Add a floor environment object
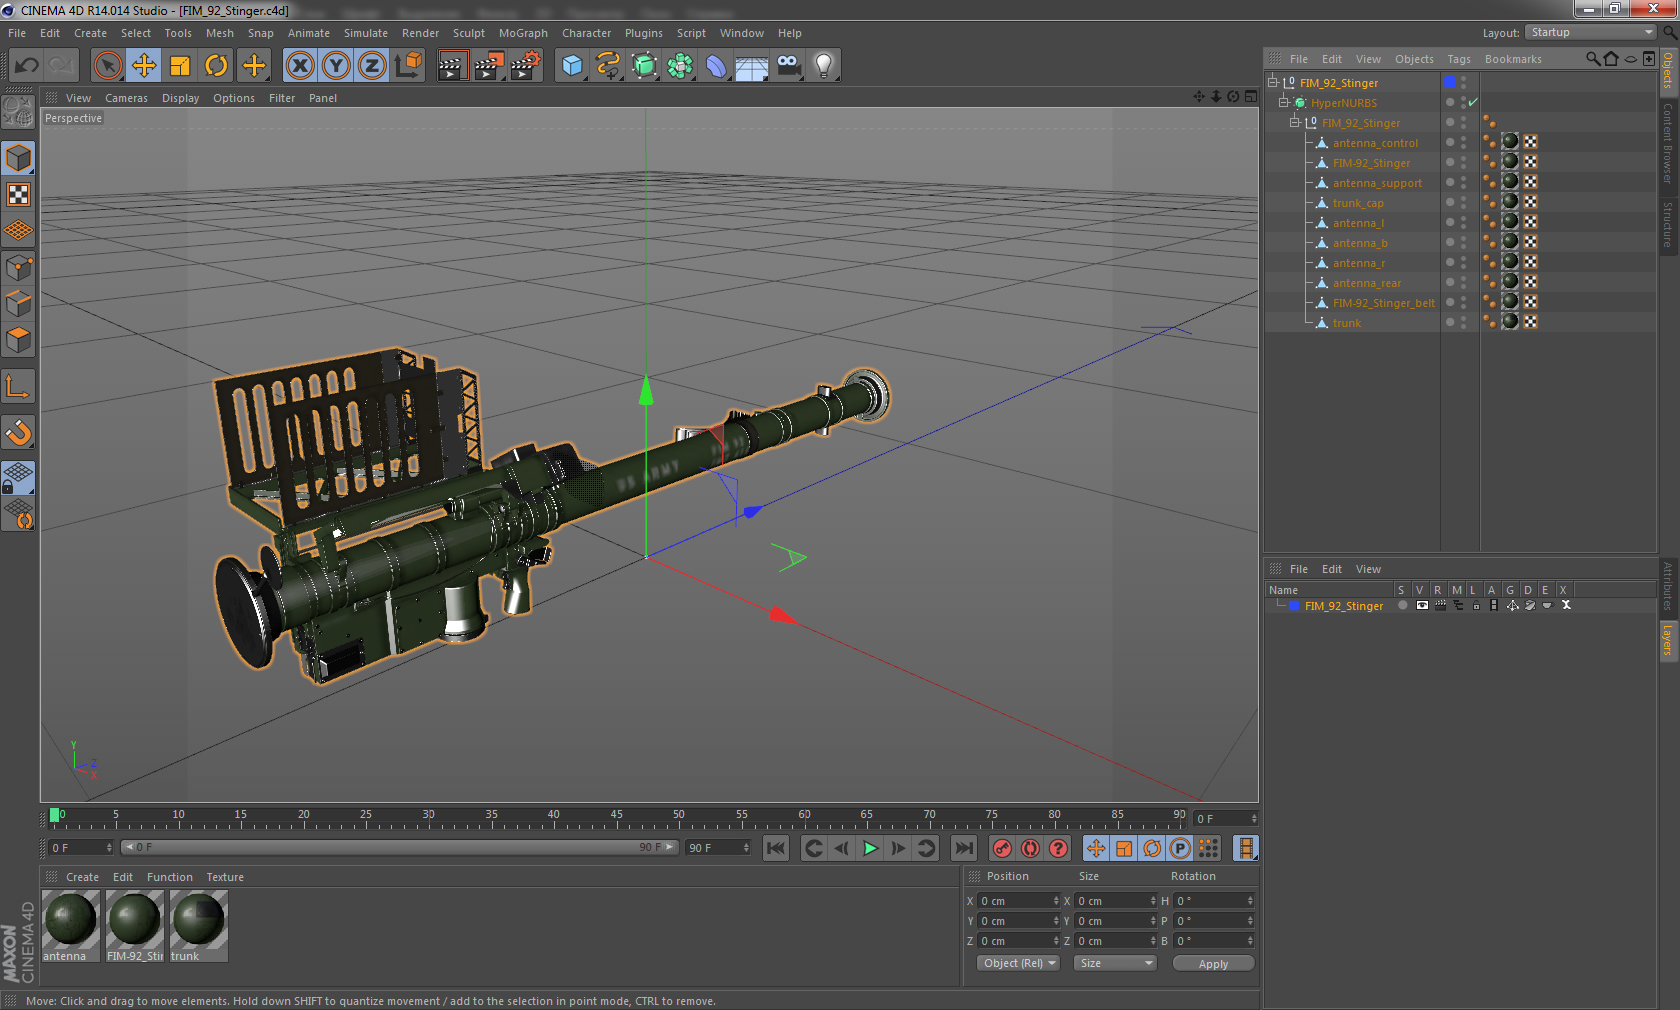The image size is (1680, 1010). click(752, 66)
